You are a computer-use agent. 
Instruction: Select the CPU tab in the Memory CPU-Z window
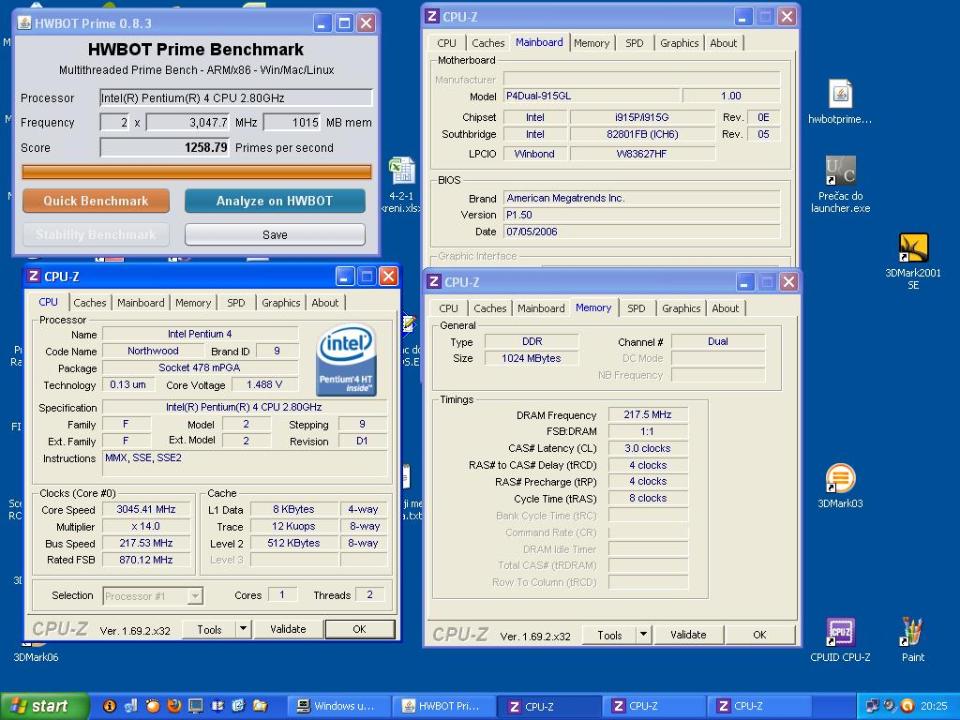click(x=448, y=308)
